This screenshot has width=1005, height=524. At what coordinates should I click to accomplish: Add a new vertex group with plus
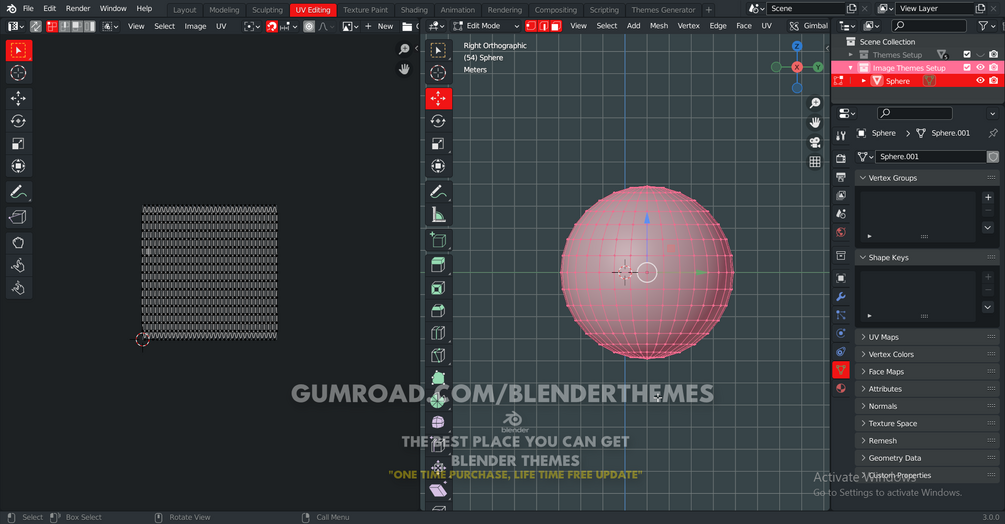click(988, 197)
